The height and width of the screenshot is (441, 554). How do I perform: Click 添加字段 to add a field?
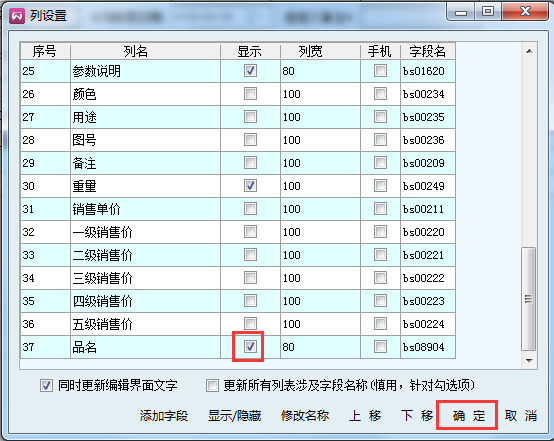pos(164,416)
